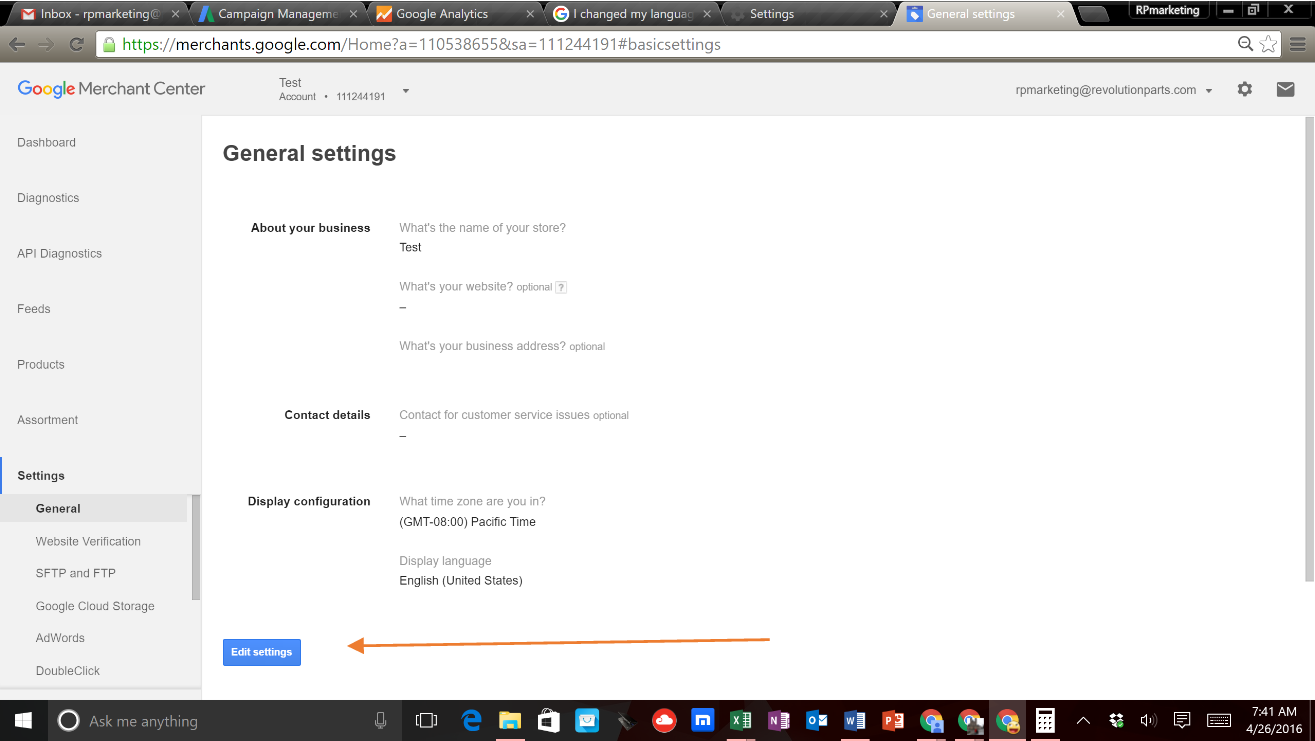The height and width of the screenshot is (741, 1315).
Task: Select SFTP and FTP in the sidebar
Action: tap(76, 573)
